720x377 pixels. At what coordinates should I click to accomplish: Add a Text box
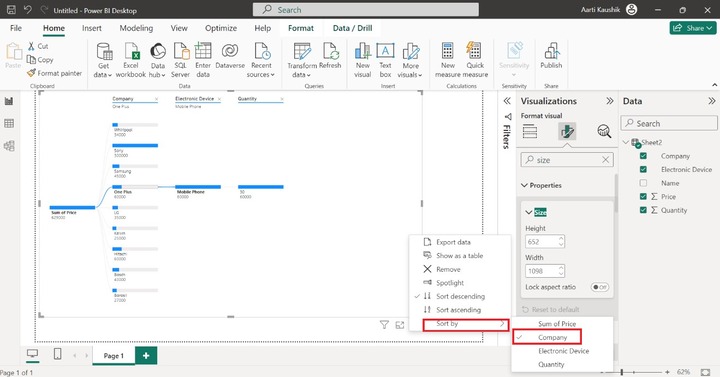point(385,60)
